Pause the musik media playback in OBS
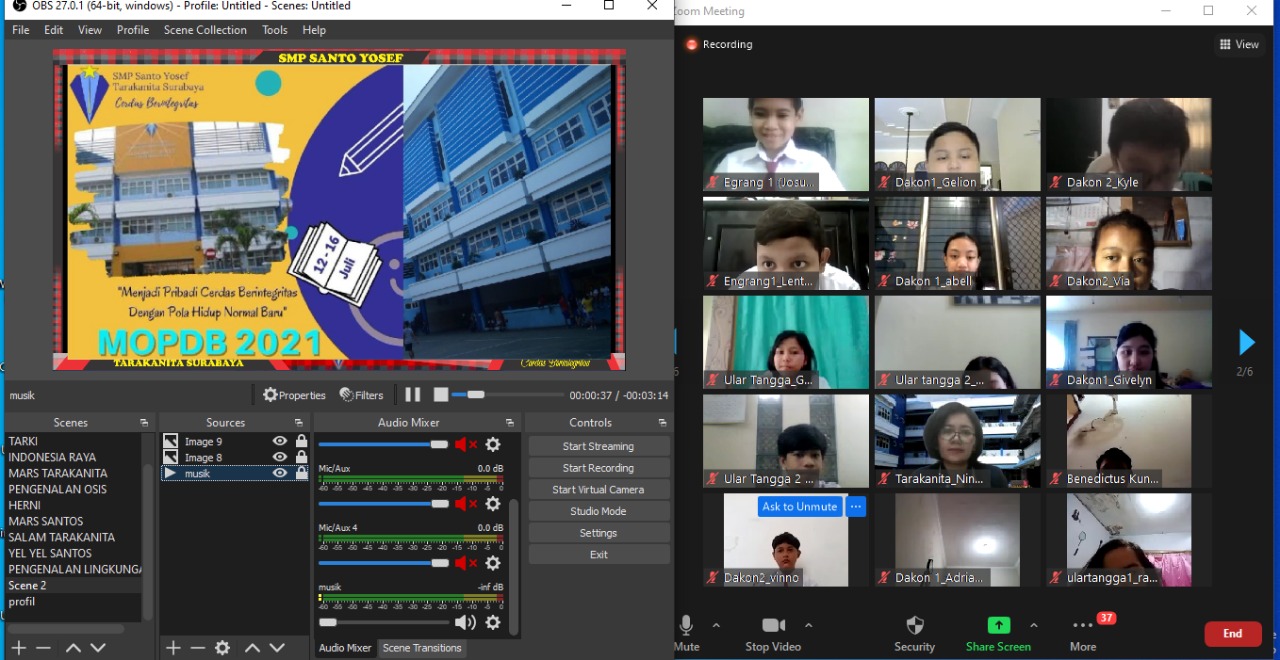Screen dimensions: 1280x660 tap(413, 395)
